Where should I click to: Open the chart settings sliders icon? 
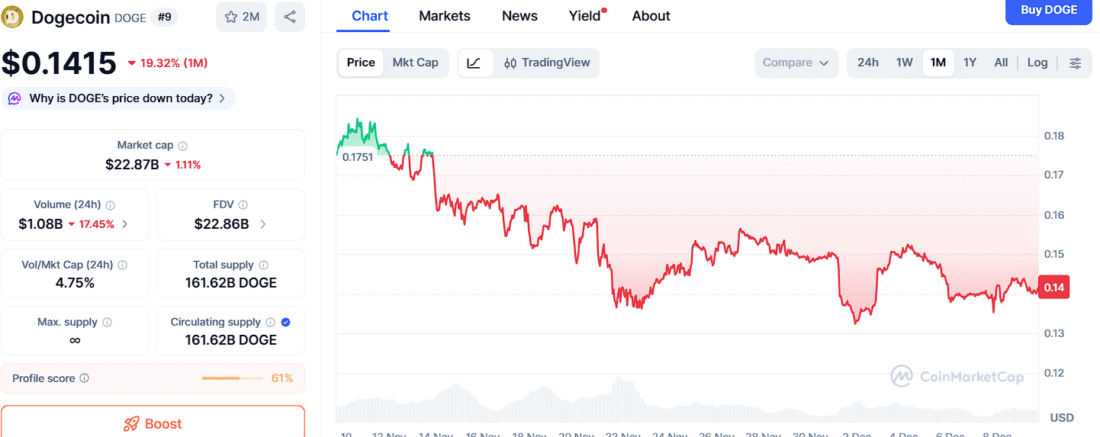coord(1075,62)
